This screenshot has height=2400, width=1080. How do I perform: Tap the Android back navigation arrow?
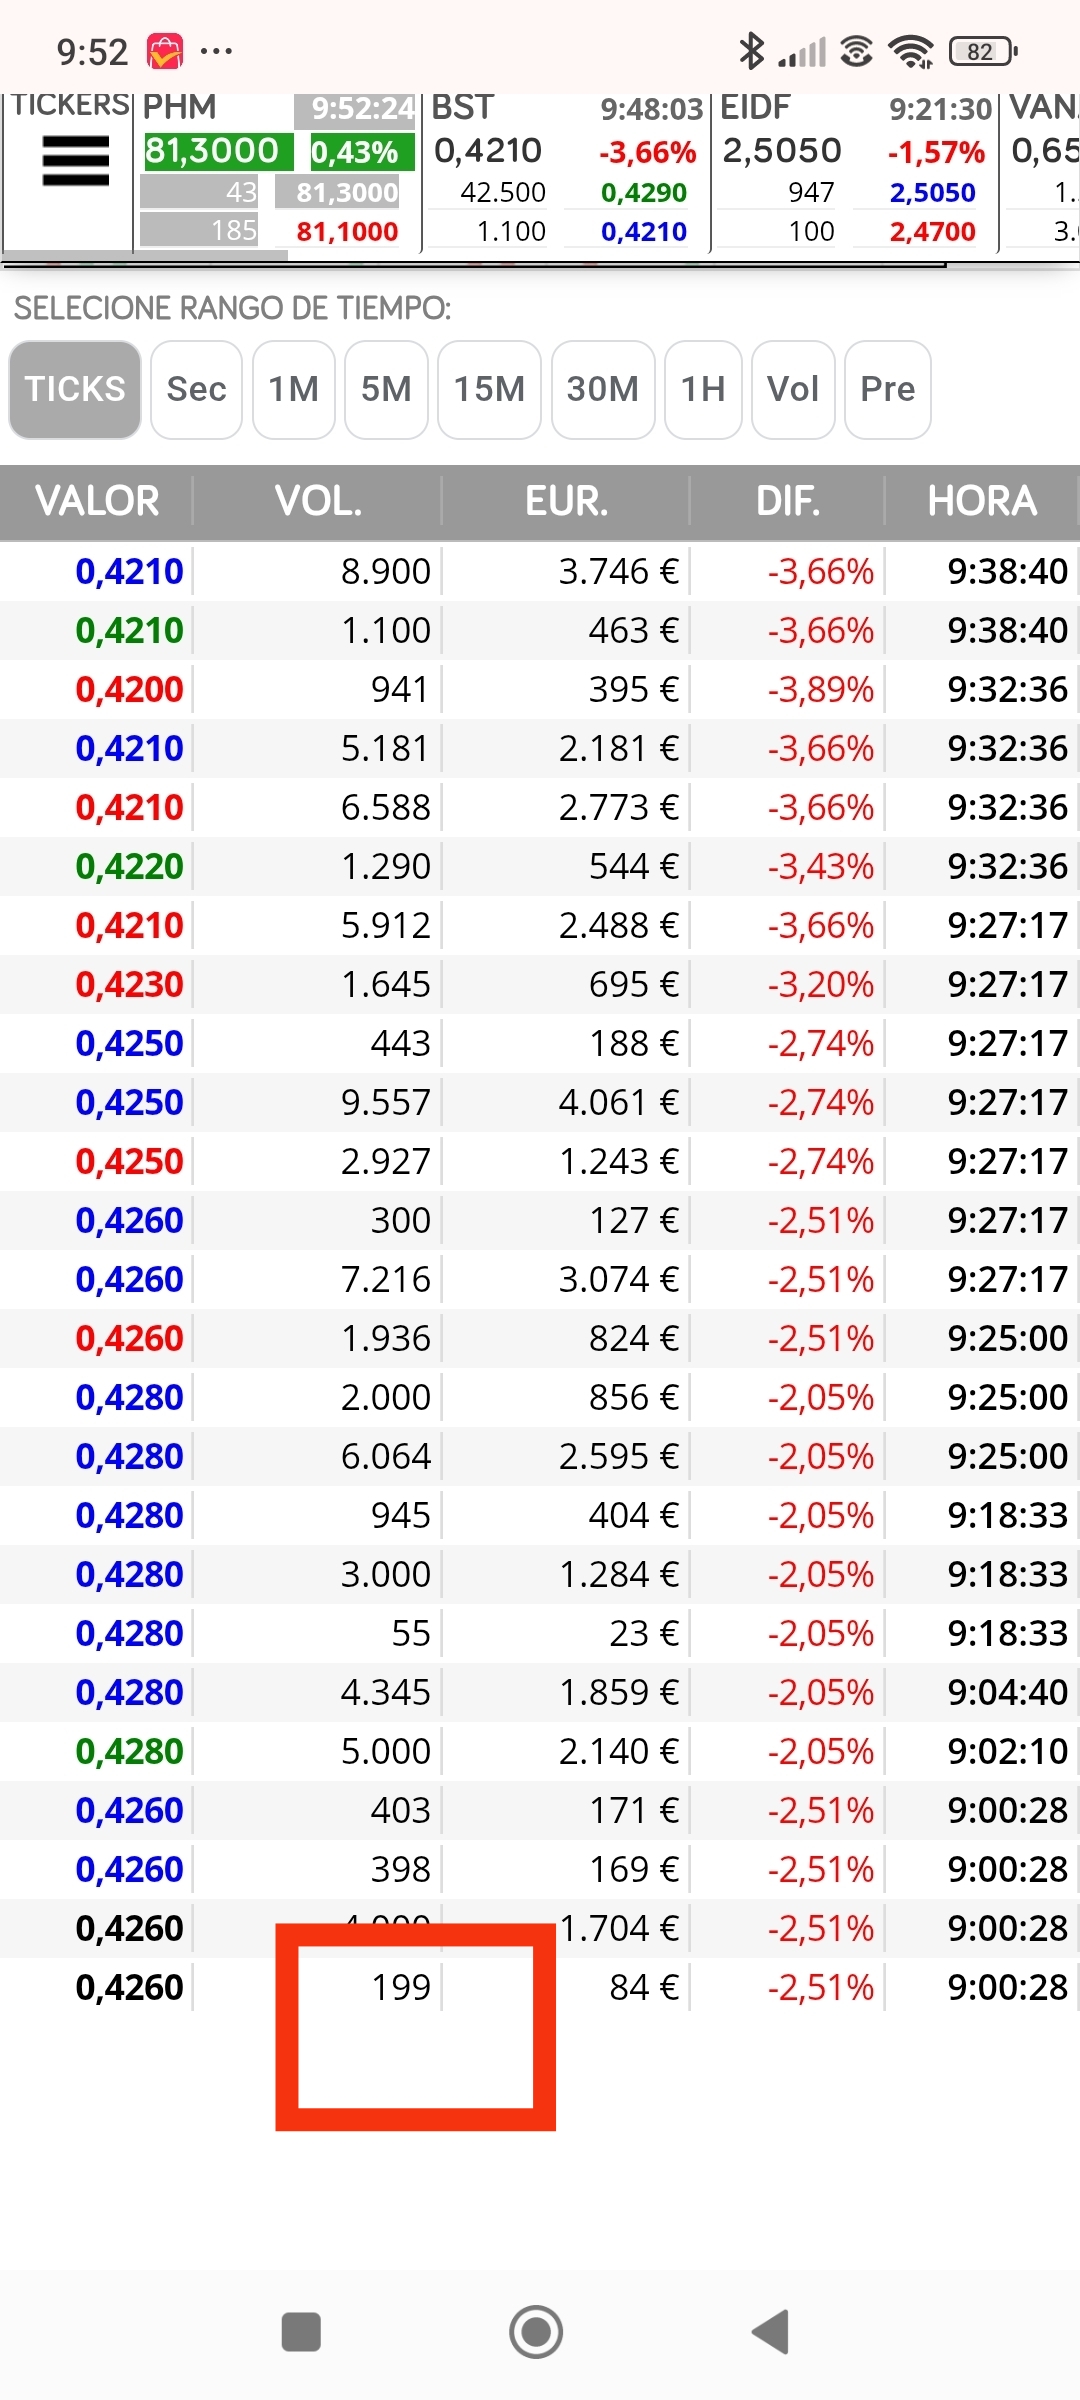coord(772,2332)
